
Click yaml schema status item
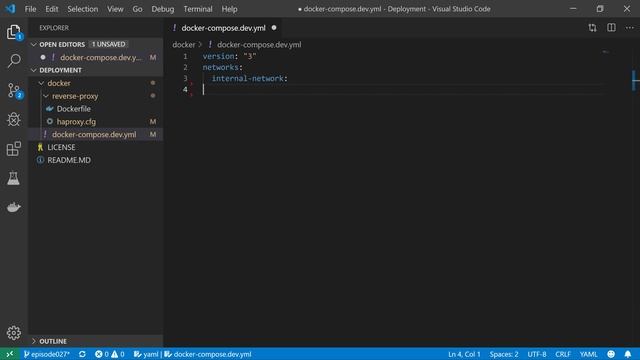point(146,354)
